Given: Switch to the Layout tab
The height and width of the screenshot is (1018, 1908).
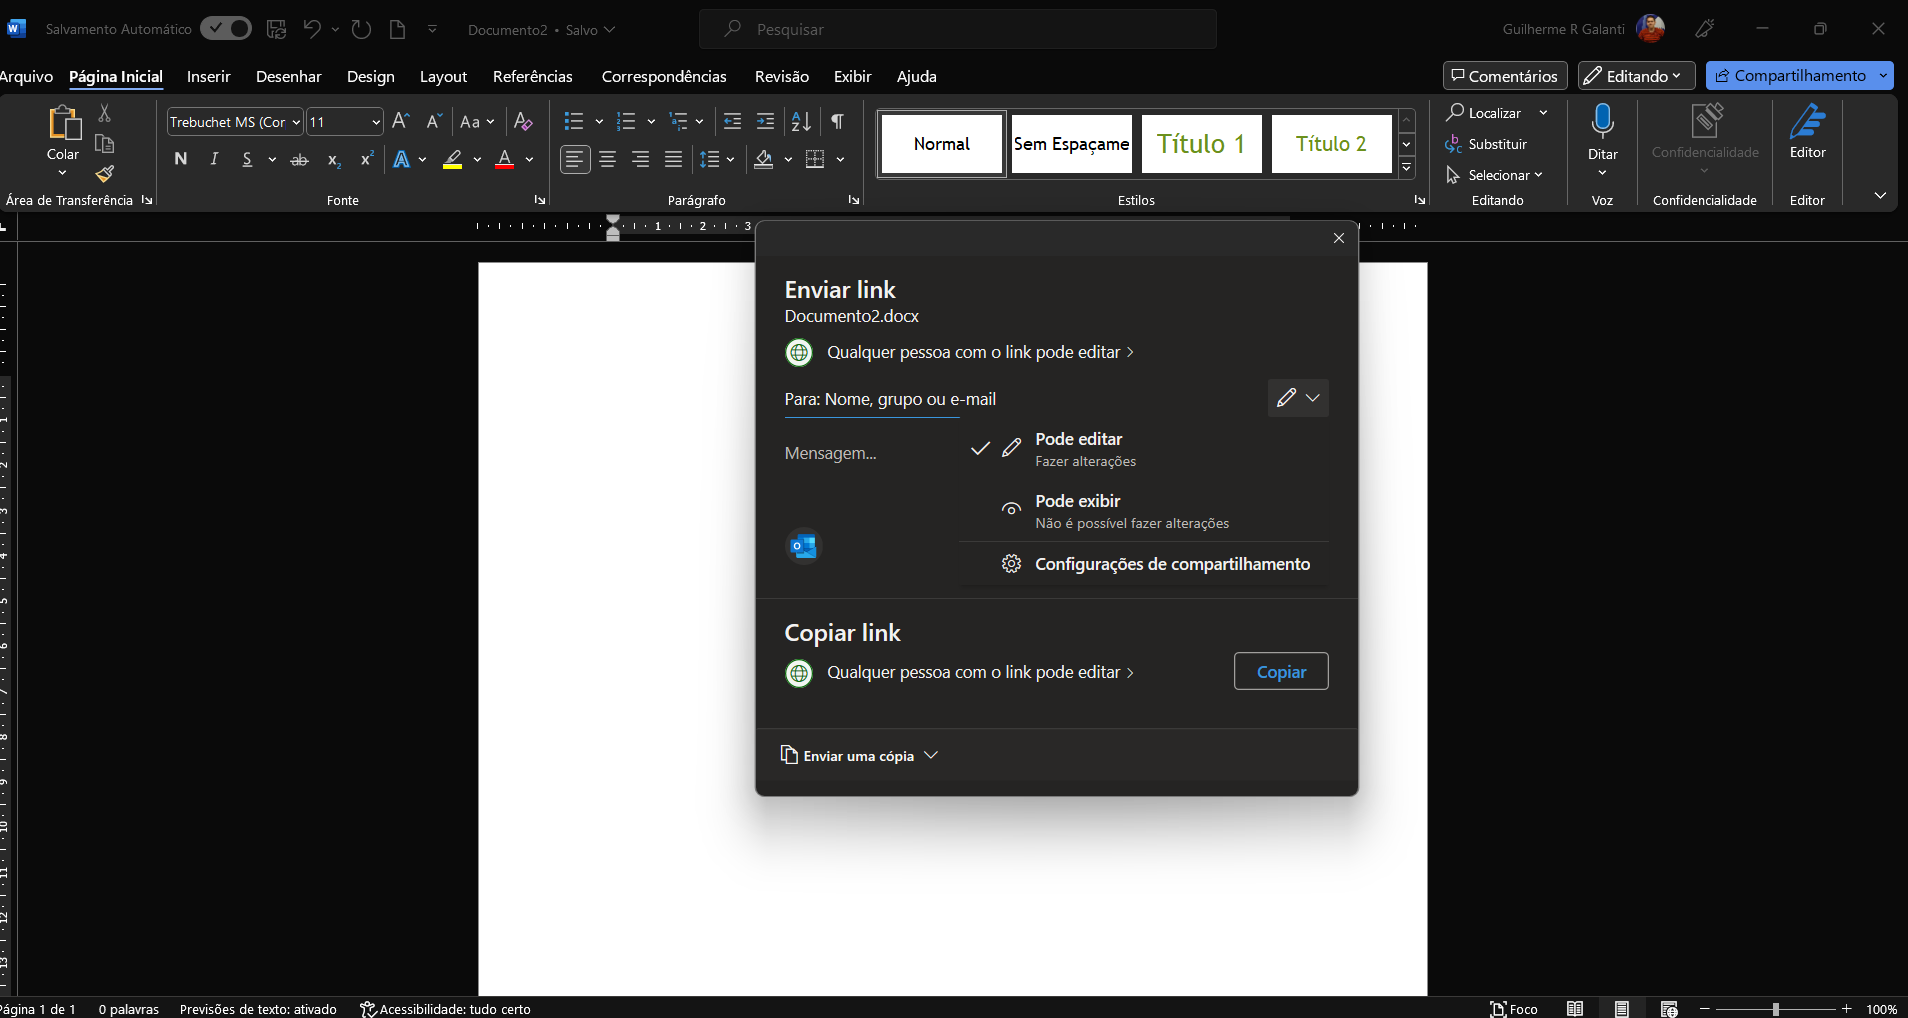Looking at the screenshot, I should click(443, 76).
